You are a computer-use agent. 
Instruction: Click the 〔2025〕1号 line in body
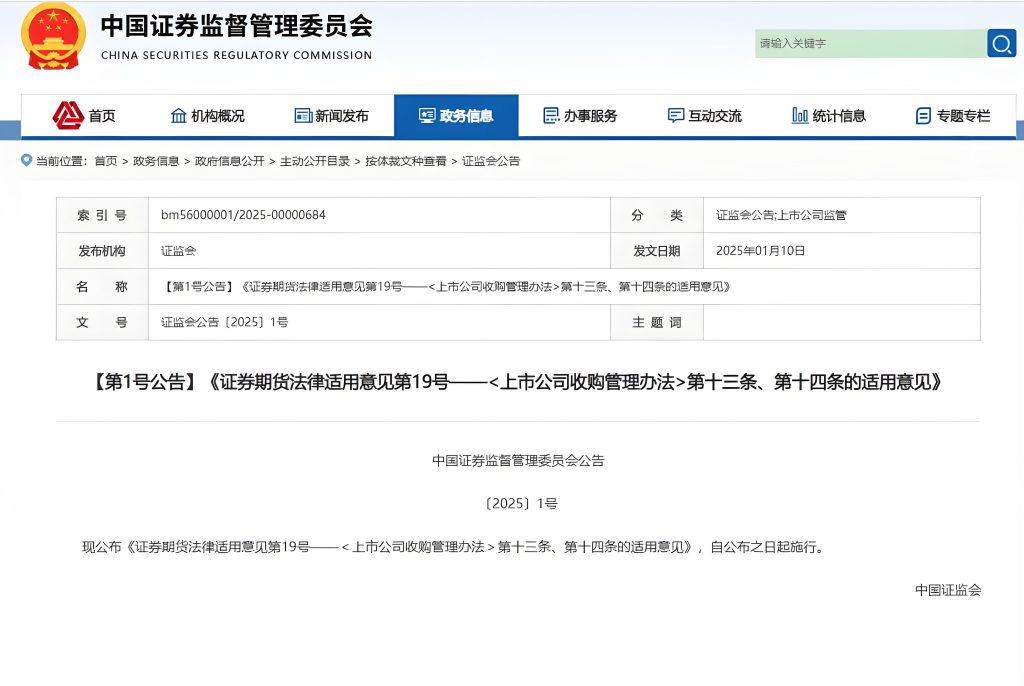coord(520,504)
